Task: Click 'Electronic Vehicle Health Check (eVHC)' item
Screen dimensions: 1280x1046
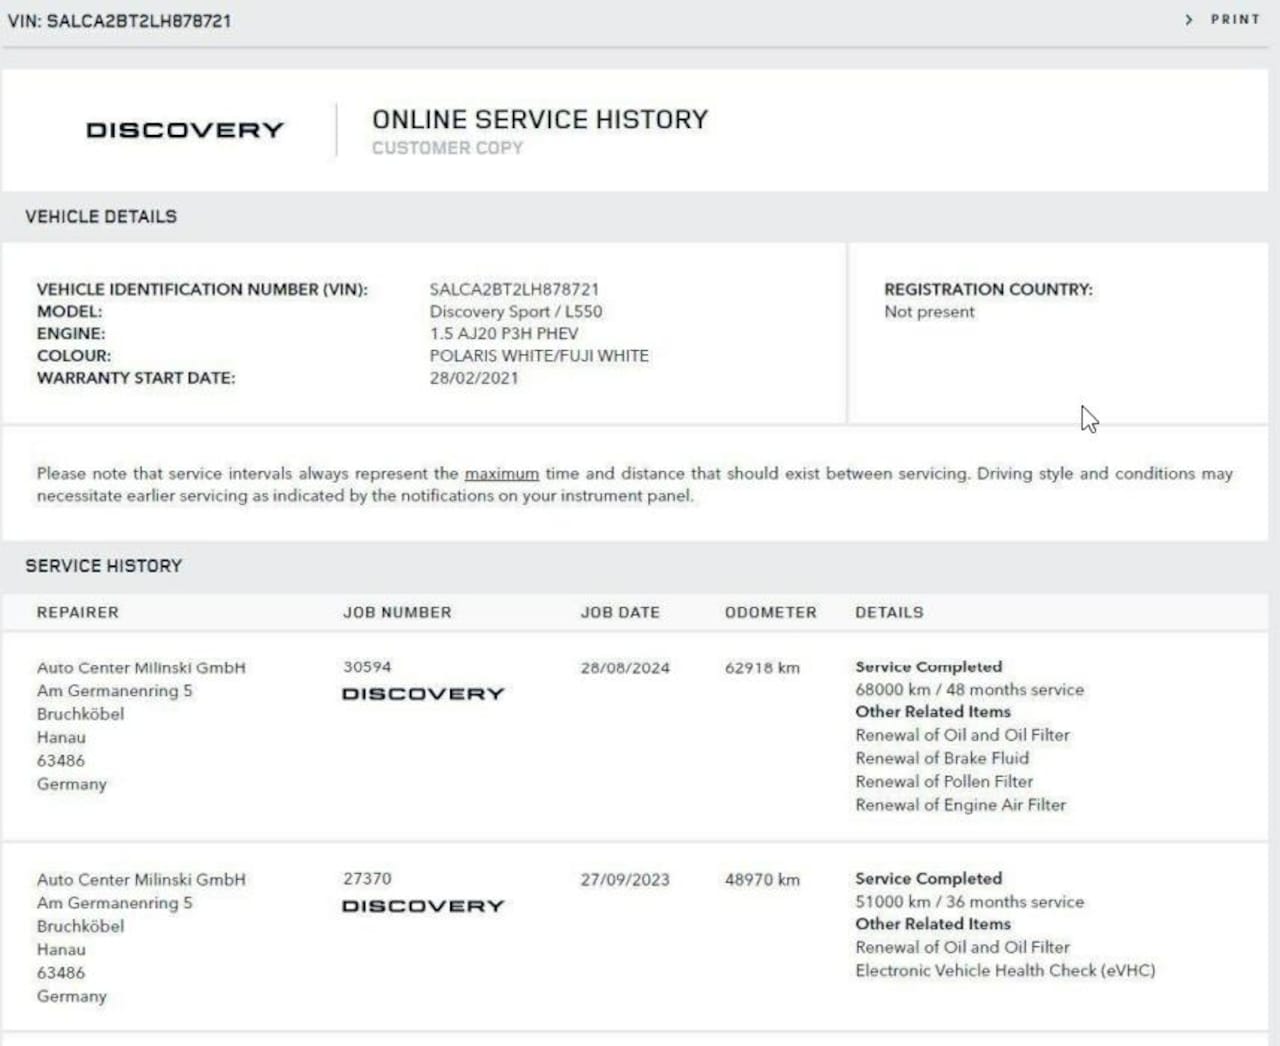Action: pos(1005,970)
